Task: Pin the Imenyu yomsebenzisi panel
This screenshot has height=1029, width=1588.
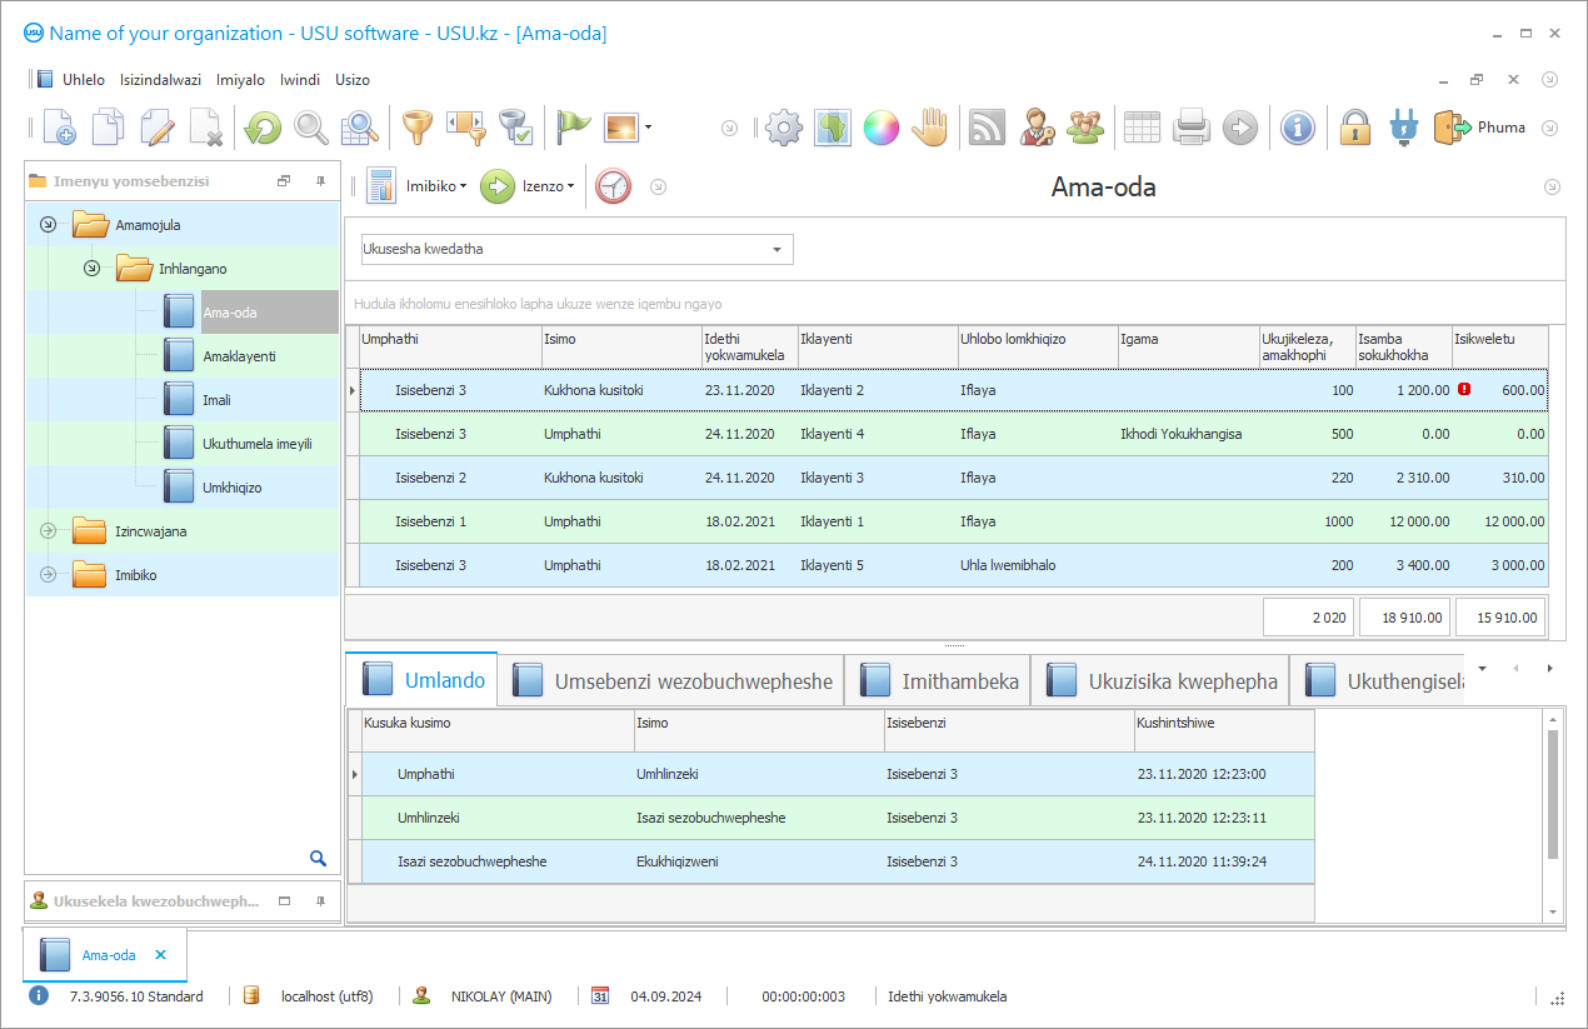Action: pyautogui.click(x=320, y=181)
